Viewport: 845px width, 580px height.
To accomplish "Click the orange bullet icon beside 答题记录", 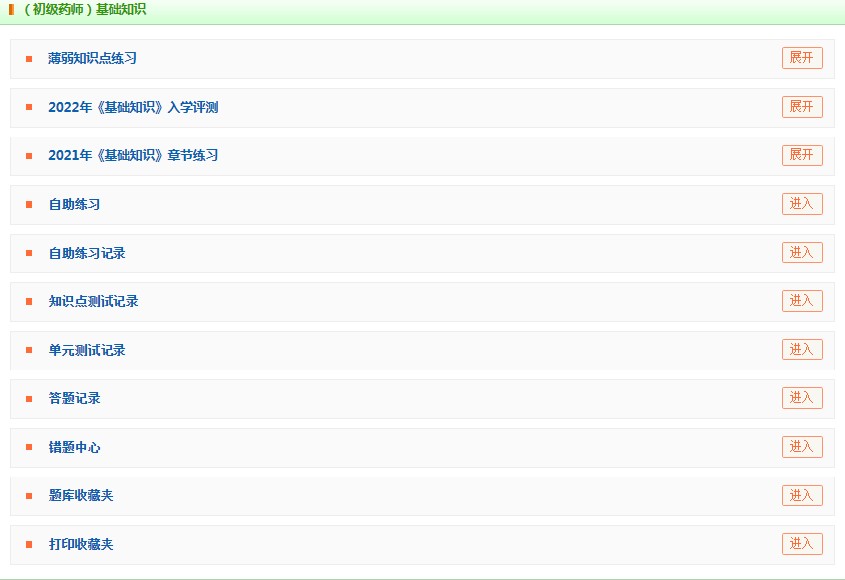I will (29, 399).
